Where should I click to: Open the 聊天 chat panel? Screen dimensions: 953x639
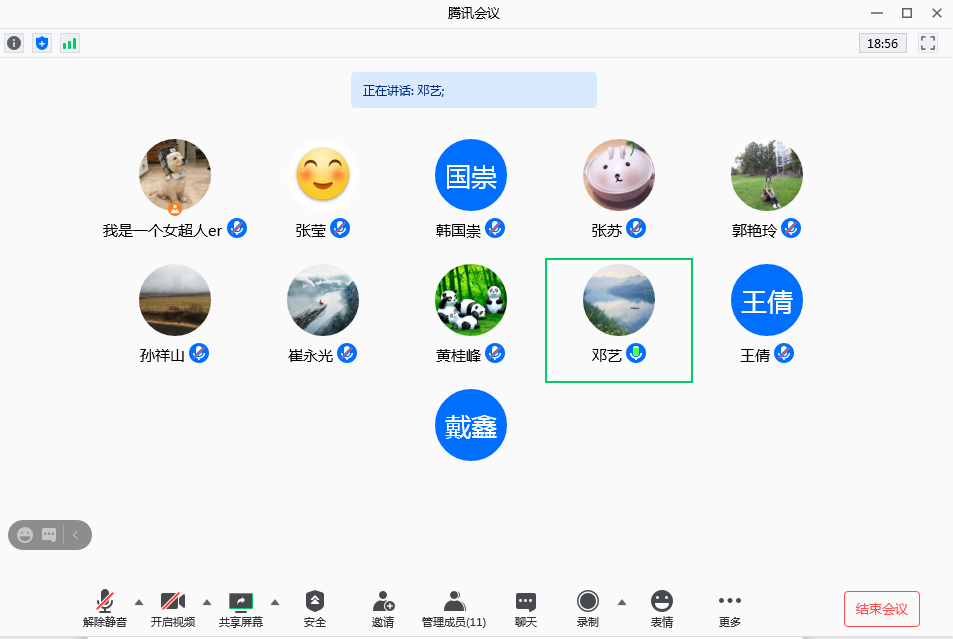[526, 608]
